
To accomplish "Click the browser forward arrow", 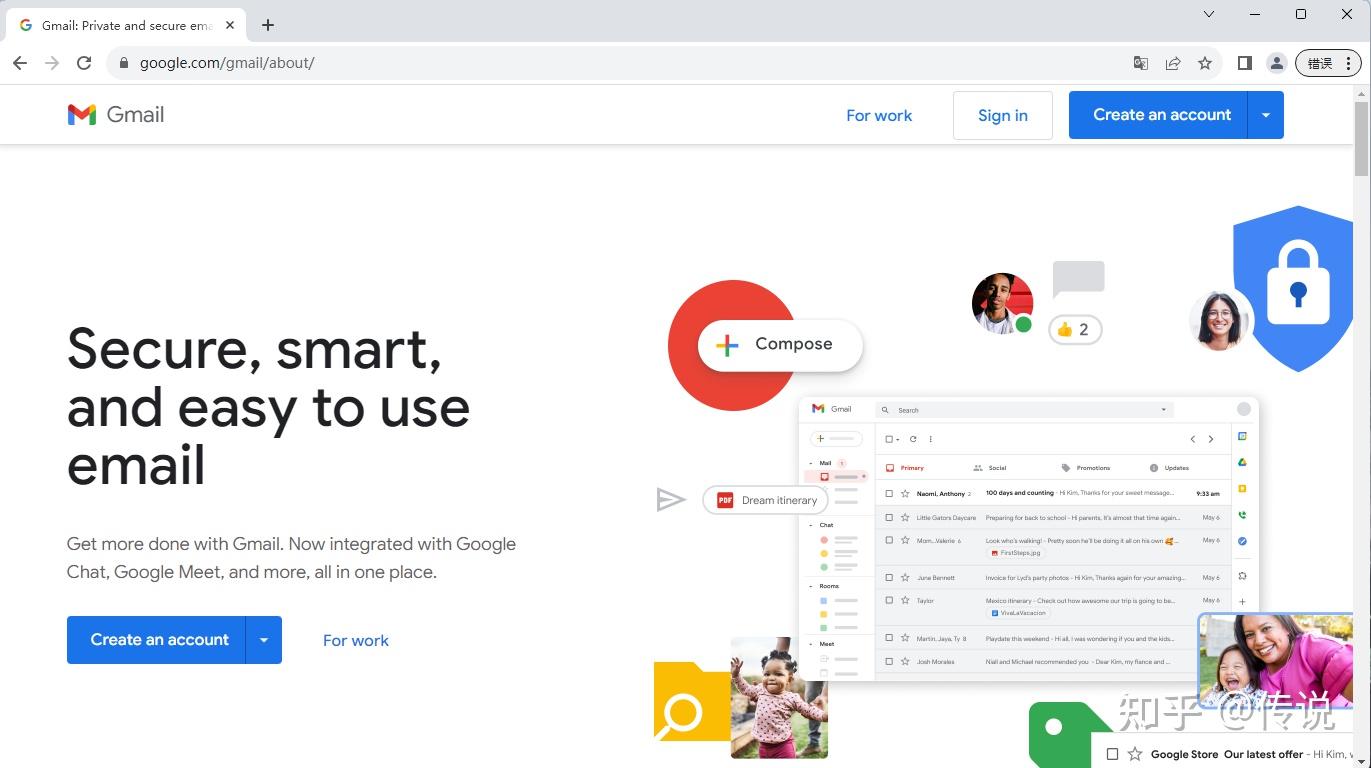I will 52,63.
